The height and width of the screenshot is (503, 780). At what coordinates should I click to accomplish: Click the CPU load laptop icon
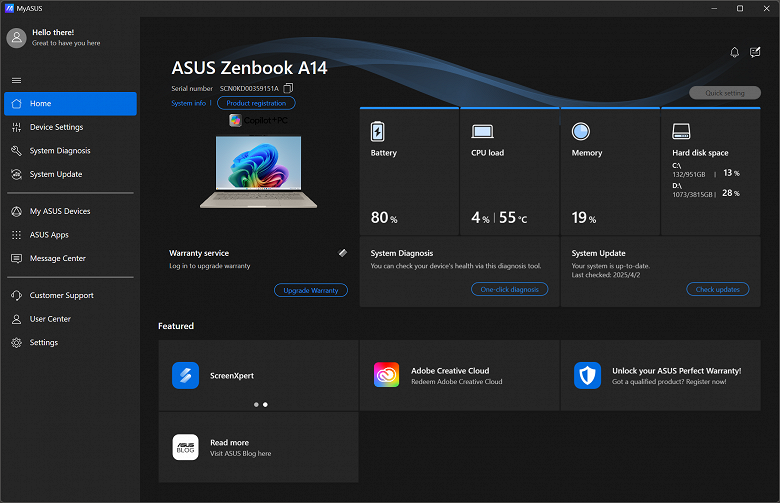point(483,131)
